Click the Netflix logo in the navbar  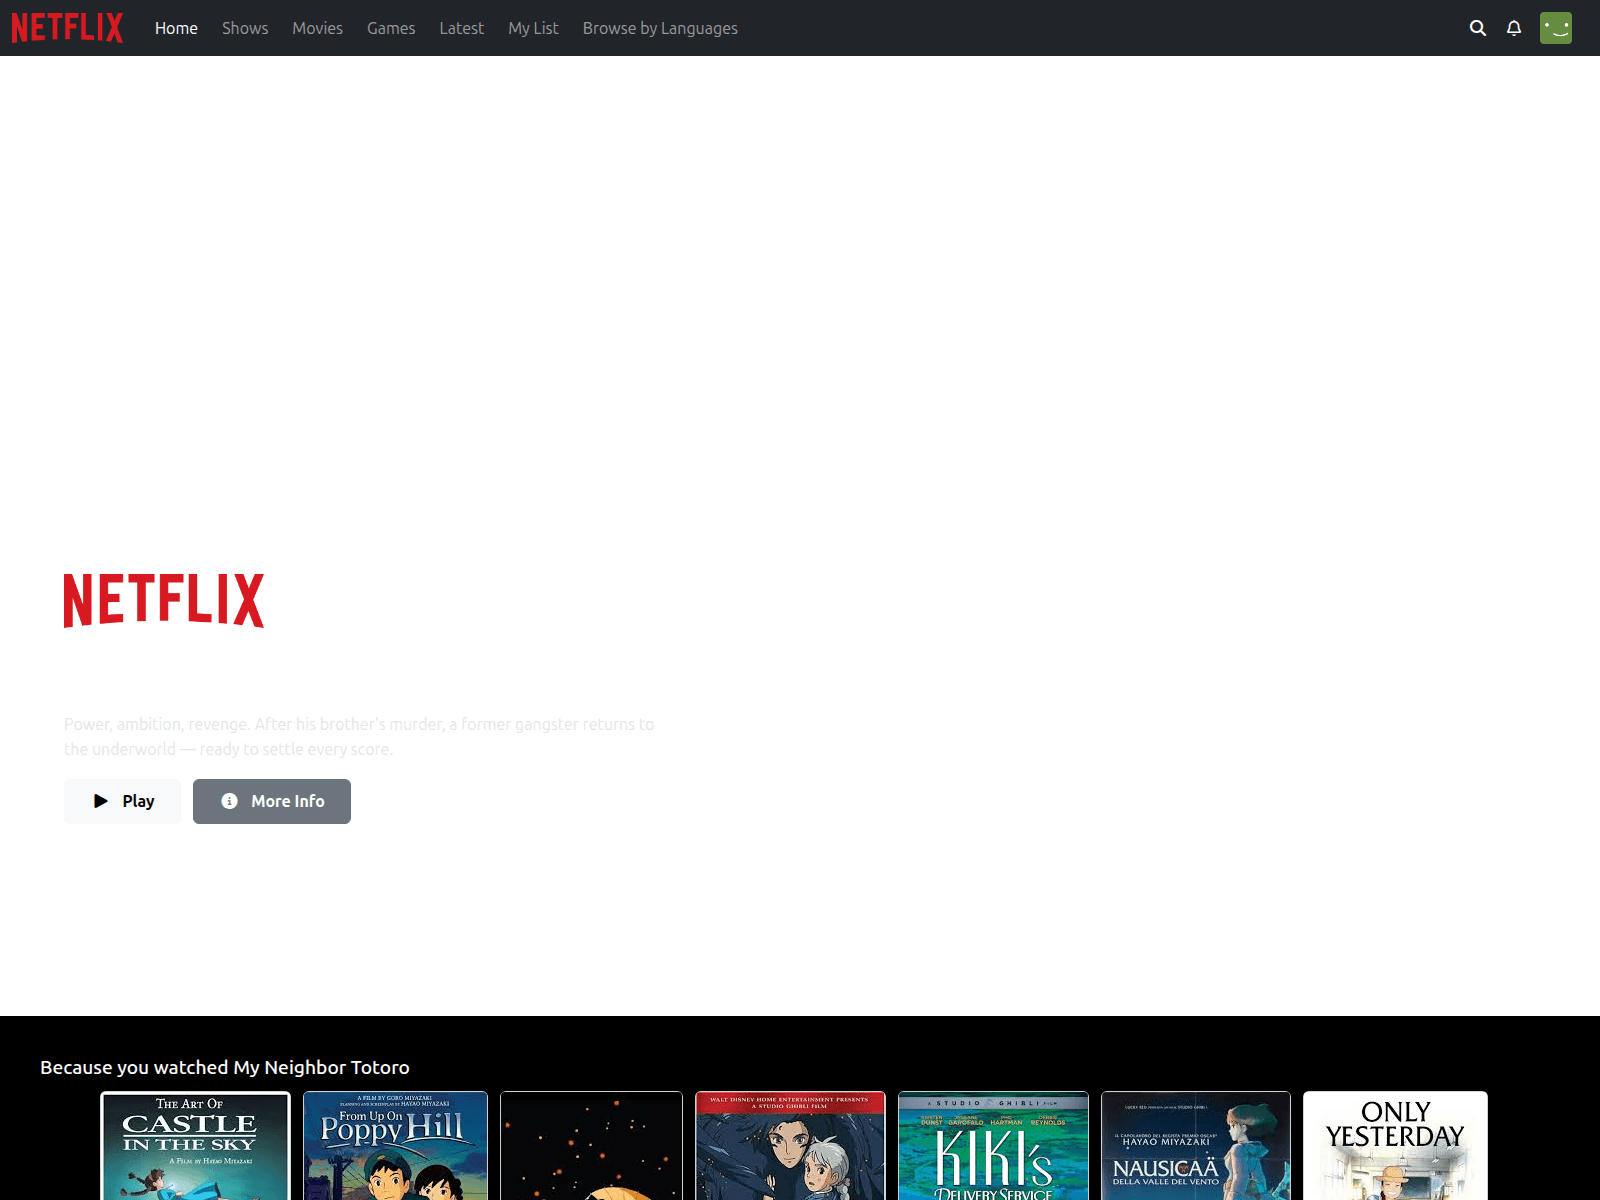tap(67, 28)
